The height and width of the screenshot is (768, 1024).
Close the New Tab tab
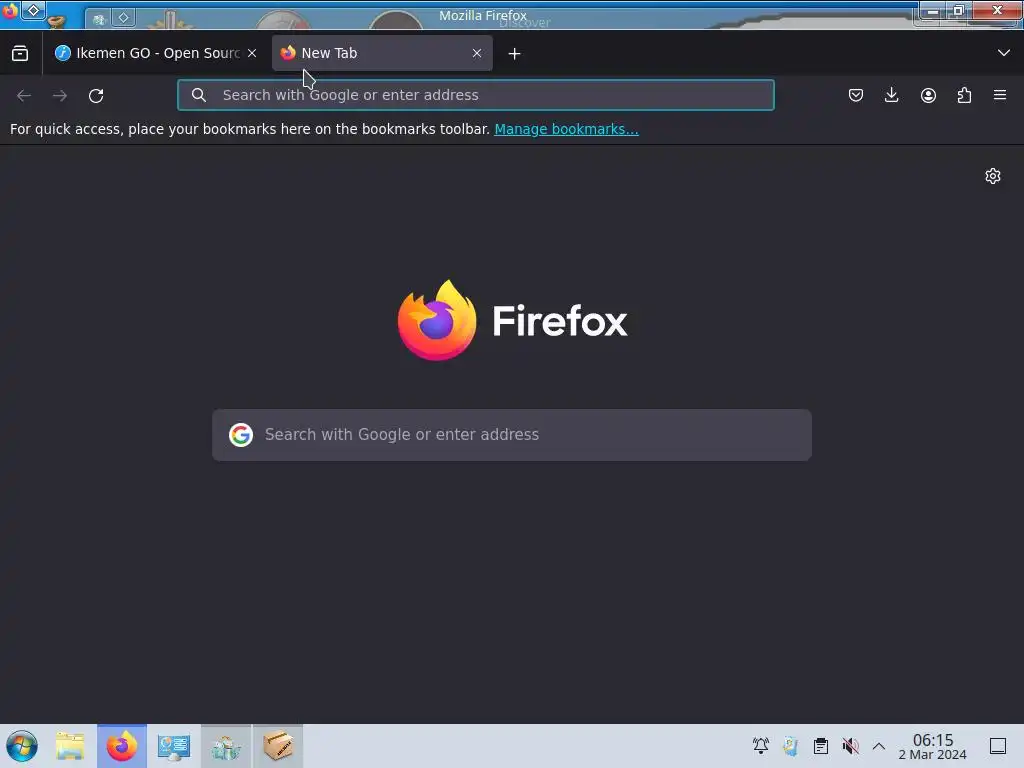point(477,53)
